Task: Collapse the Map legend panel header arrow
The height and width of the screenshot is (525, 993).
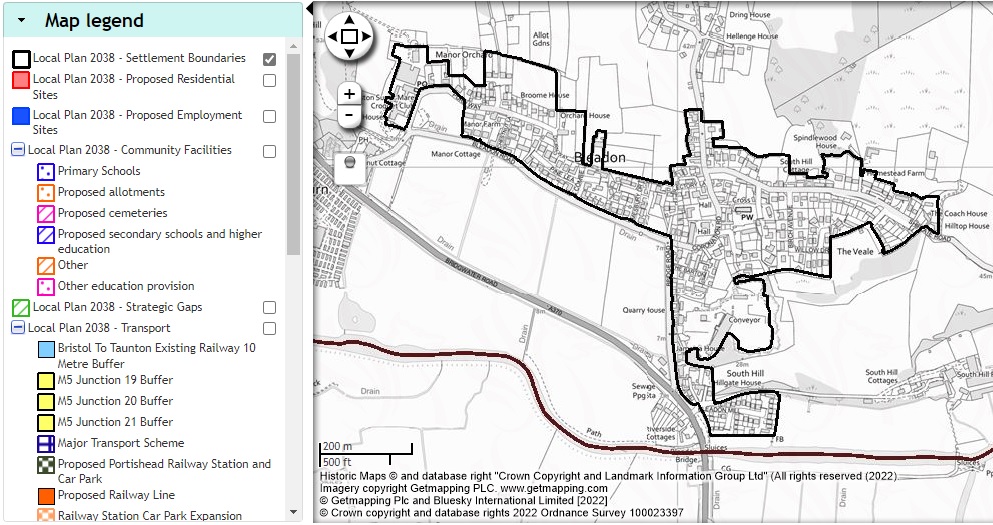Action: (x=21, y=20)
